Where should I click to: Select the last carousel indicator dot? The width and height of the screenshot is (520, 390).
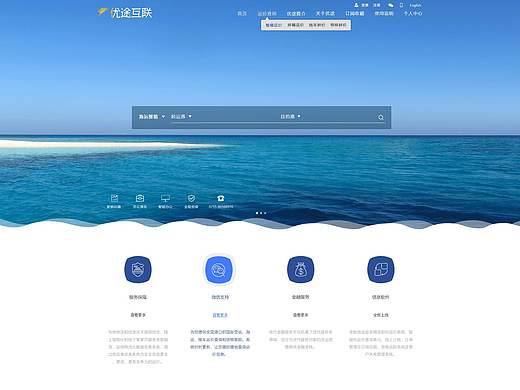[265, 213]
